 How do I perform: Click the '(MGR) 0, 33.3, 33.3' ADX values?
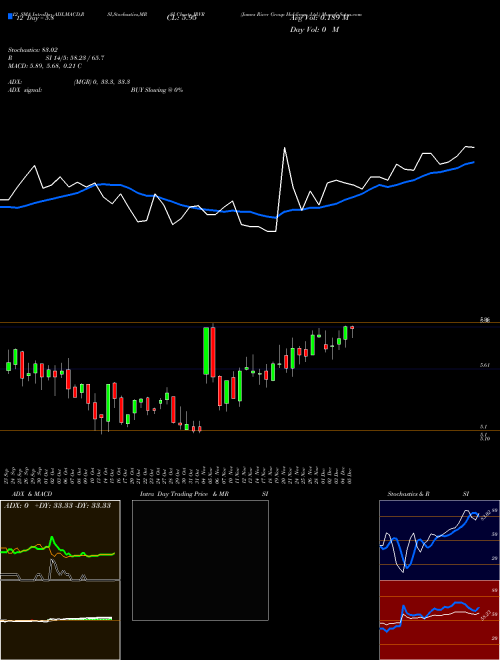coord(101,82)
